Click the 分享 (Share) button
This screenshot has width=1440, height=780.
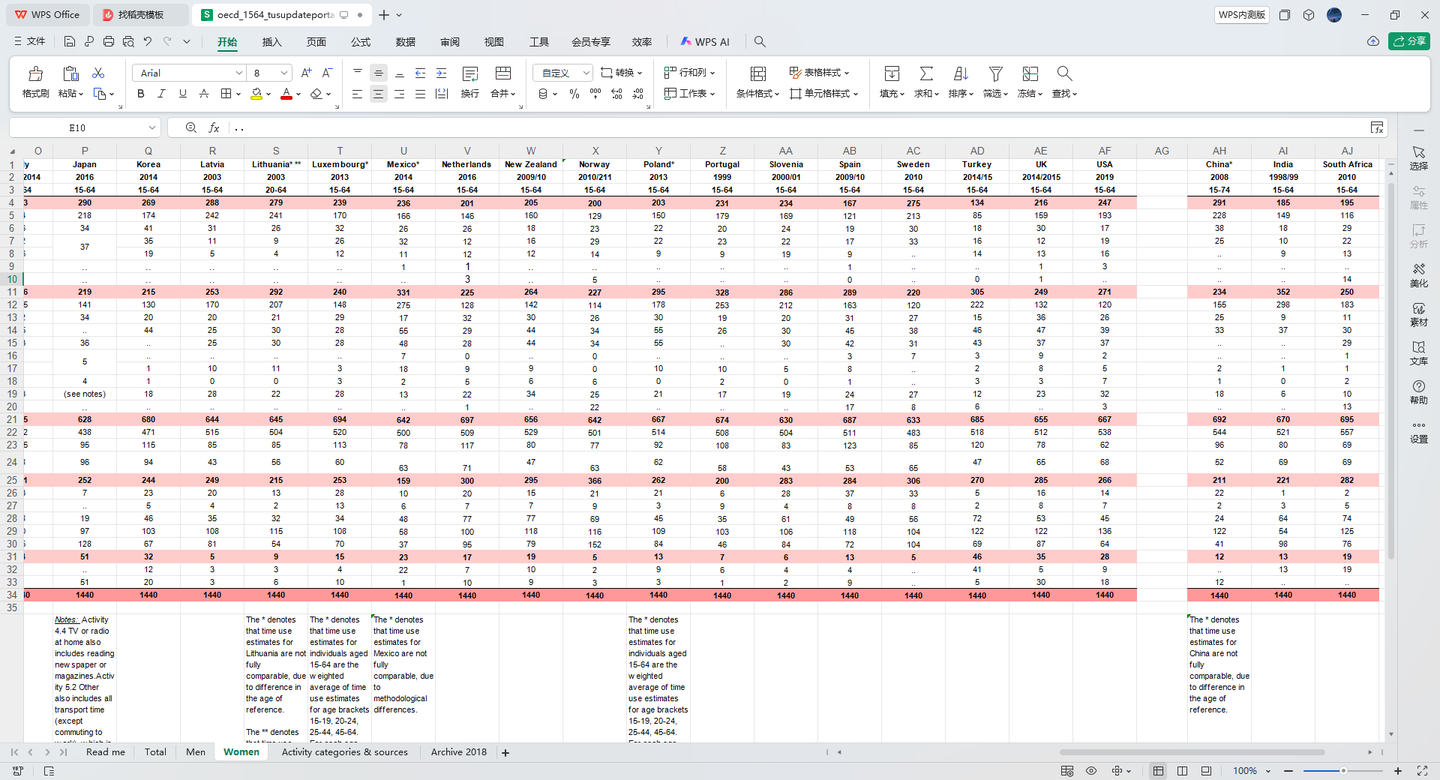[x=1410, y=41]
